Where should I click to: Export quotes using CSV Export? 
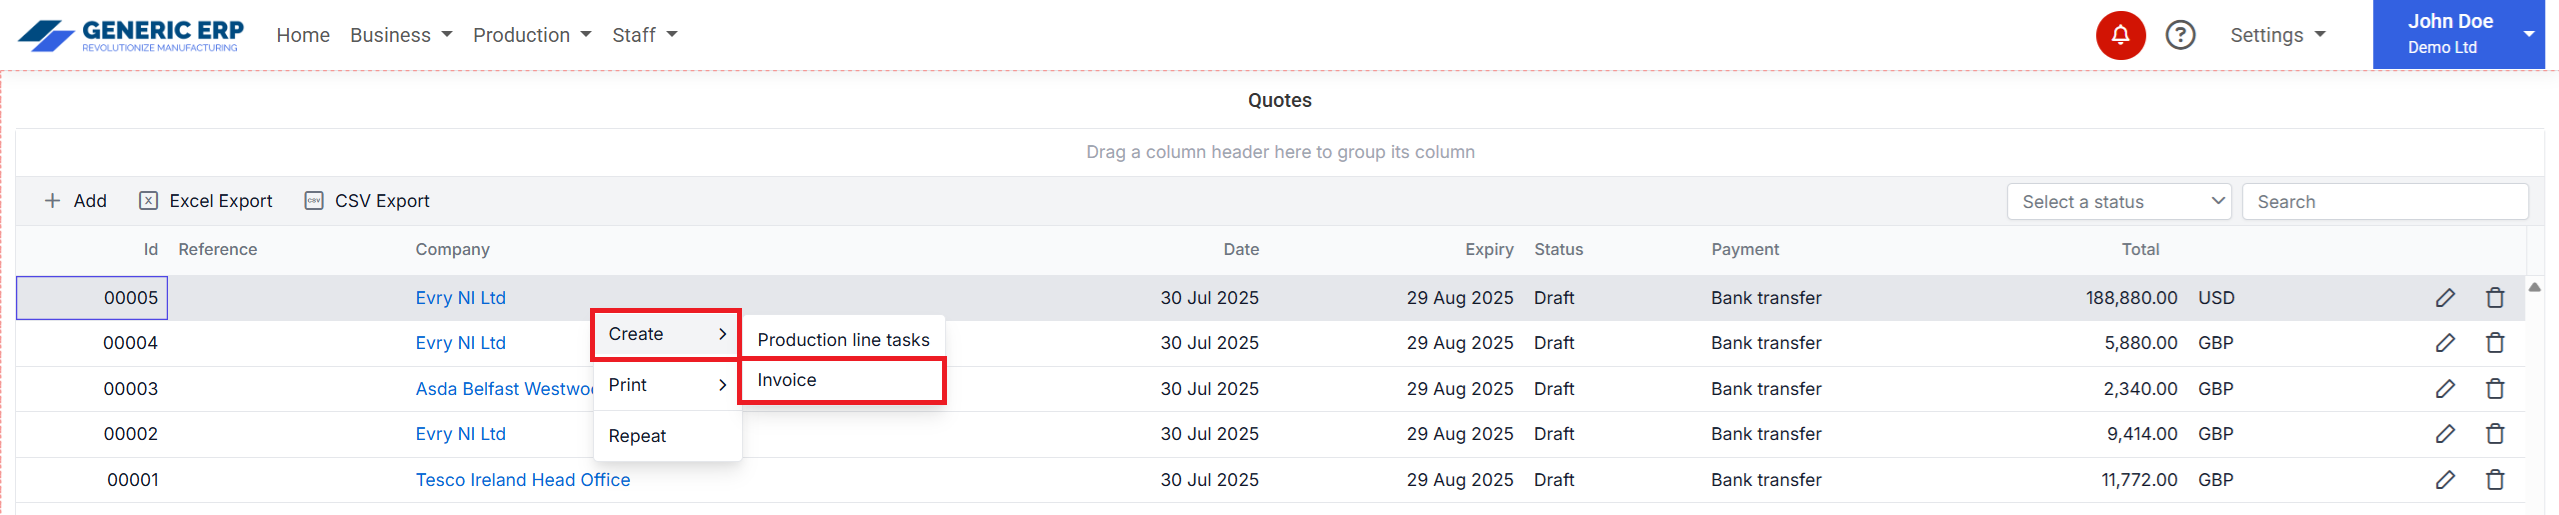coord(367,201)
